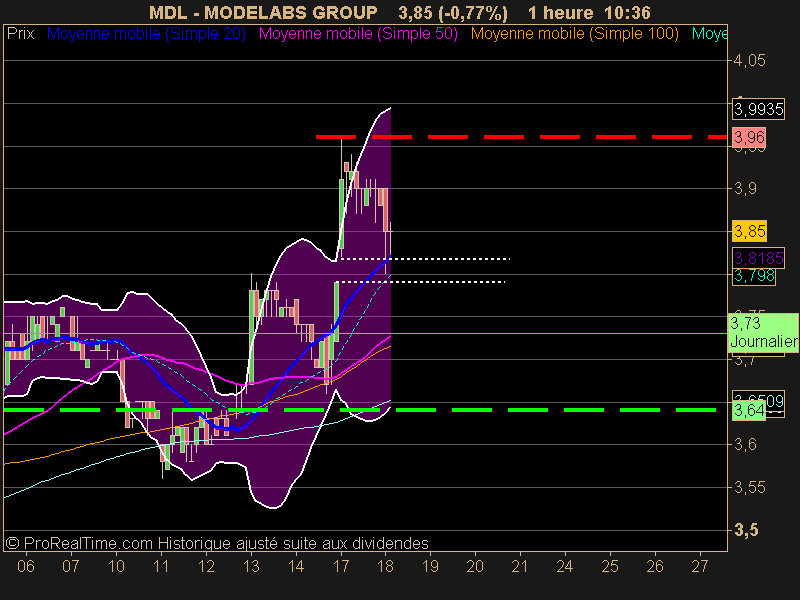Click date 26 on the time axis
The image size is (800, 600).
click(655, 566)
